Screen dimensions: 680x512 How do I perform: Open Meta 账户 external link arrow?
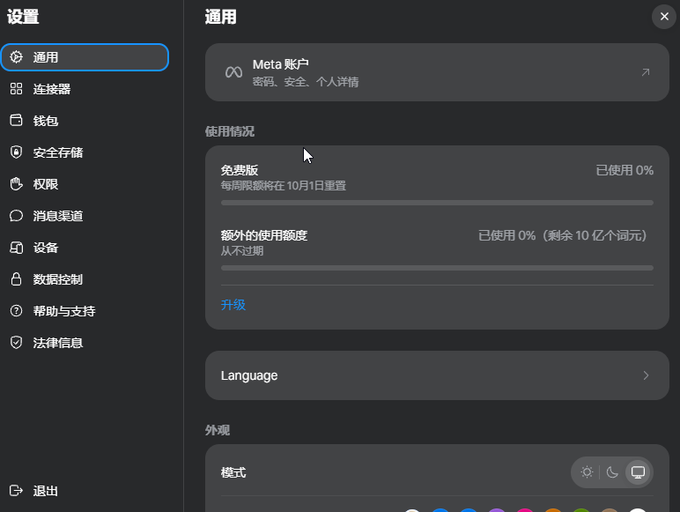(645, 72)
